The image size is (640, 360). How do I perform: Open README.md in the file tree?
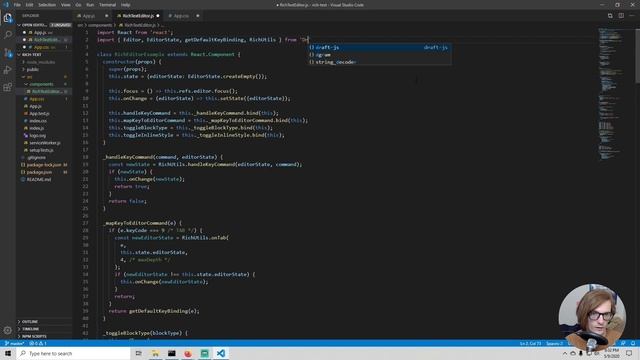(x=44, y=180)
